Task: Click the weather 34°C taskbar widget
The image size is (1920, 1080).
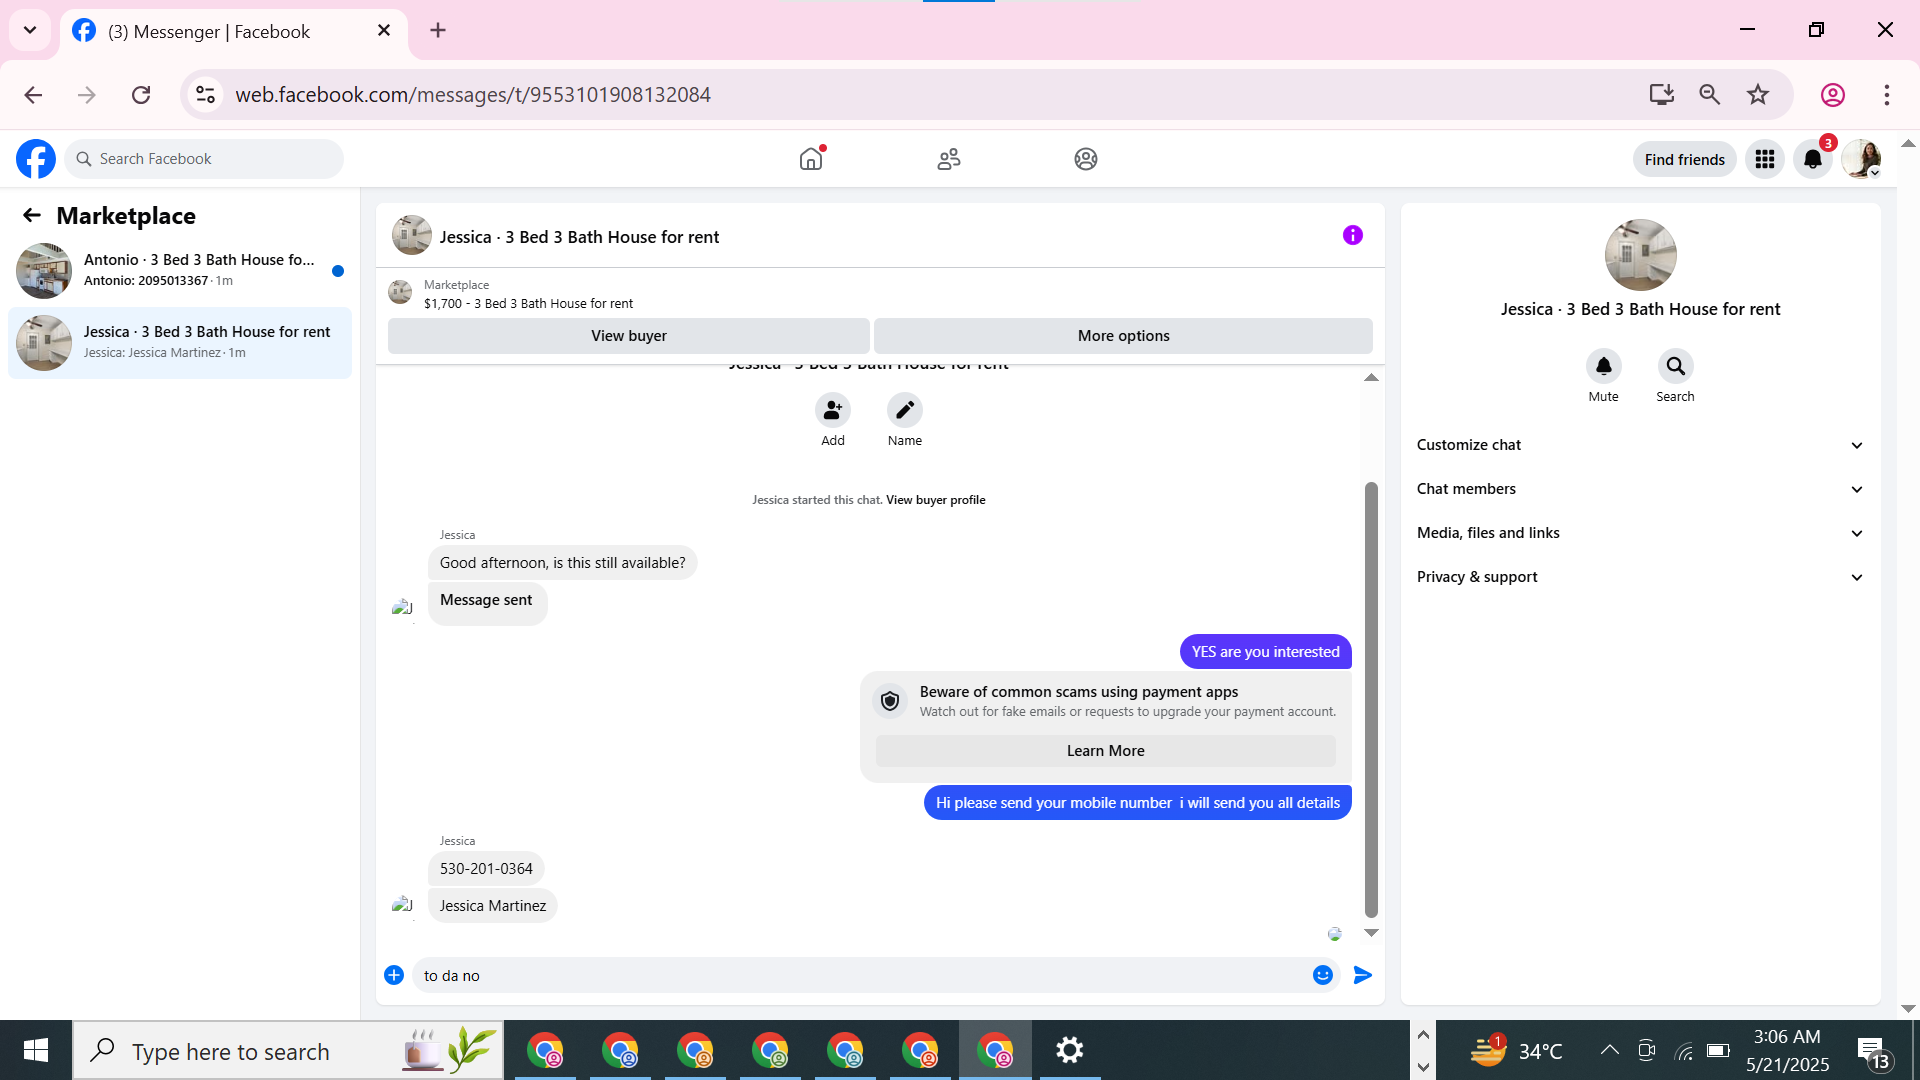Action: [x=1516, y=1050]
